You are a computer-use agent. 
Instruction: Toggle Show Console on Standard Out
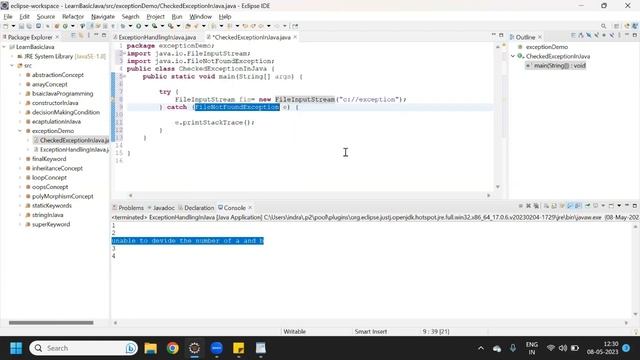pyautogui.click(x=569, y=206)
